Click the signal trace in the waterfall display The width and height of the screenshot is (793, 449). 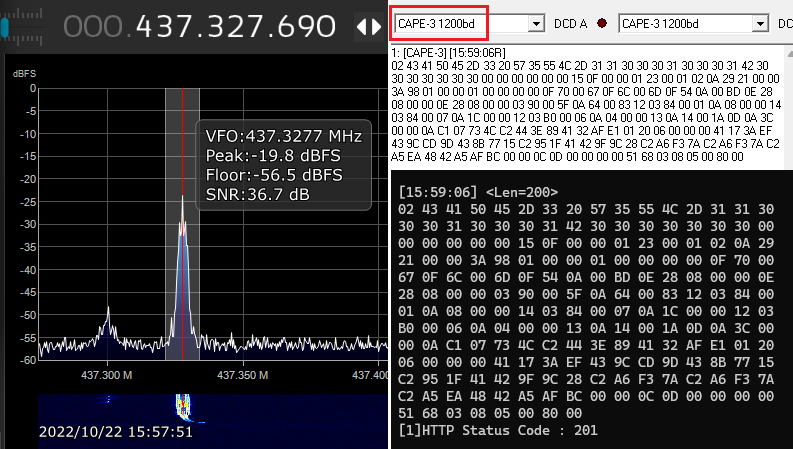[183, 408]
